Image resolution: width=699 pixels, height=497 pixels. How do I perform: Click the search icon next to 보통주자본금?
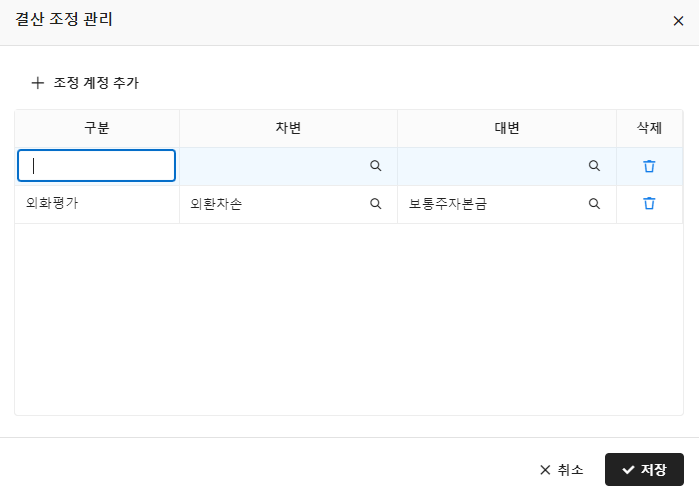(x=594, y=204)
